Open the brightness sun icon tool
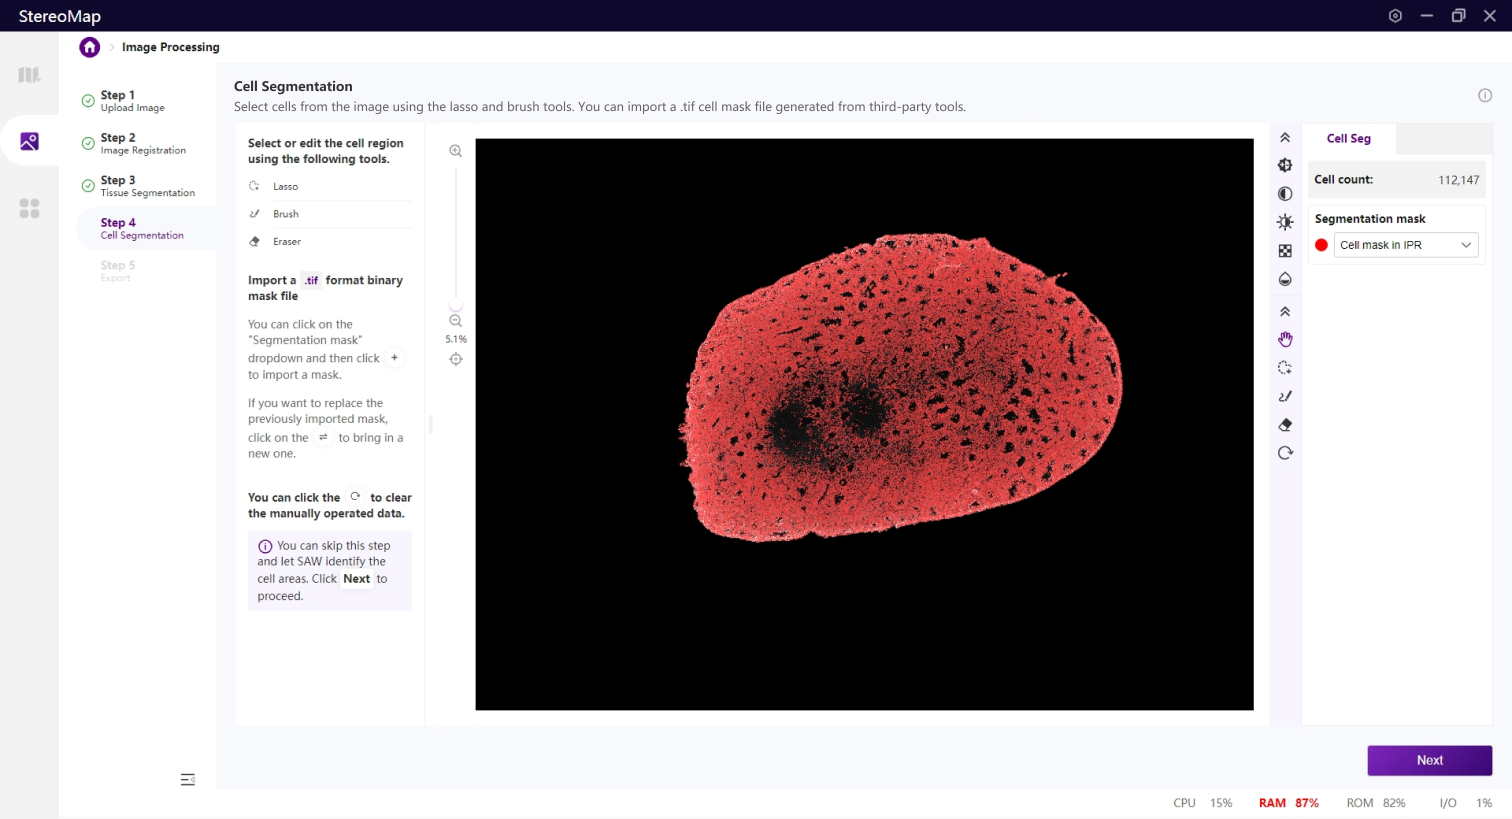Screen dimensions: 1512x819 point(1285,222)
